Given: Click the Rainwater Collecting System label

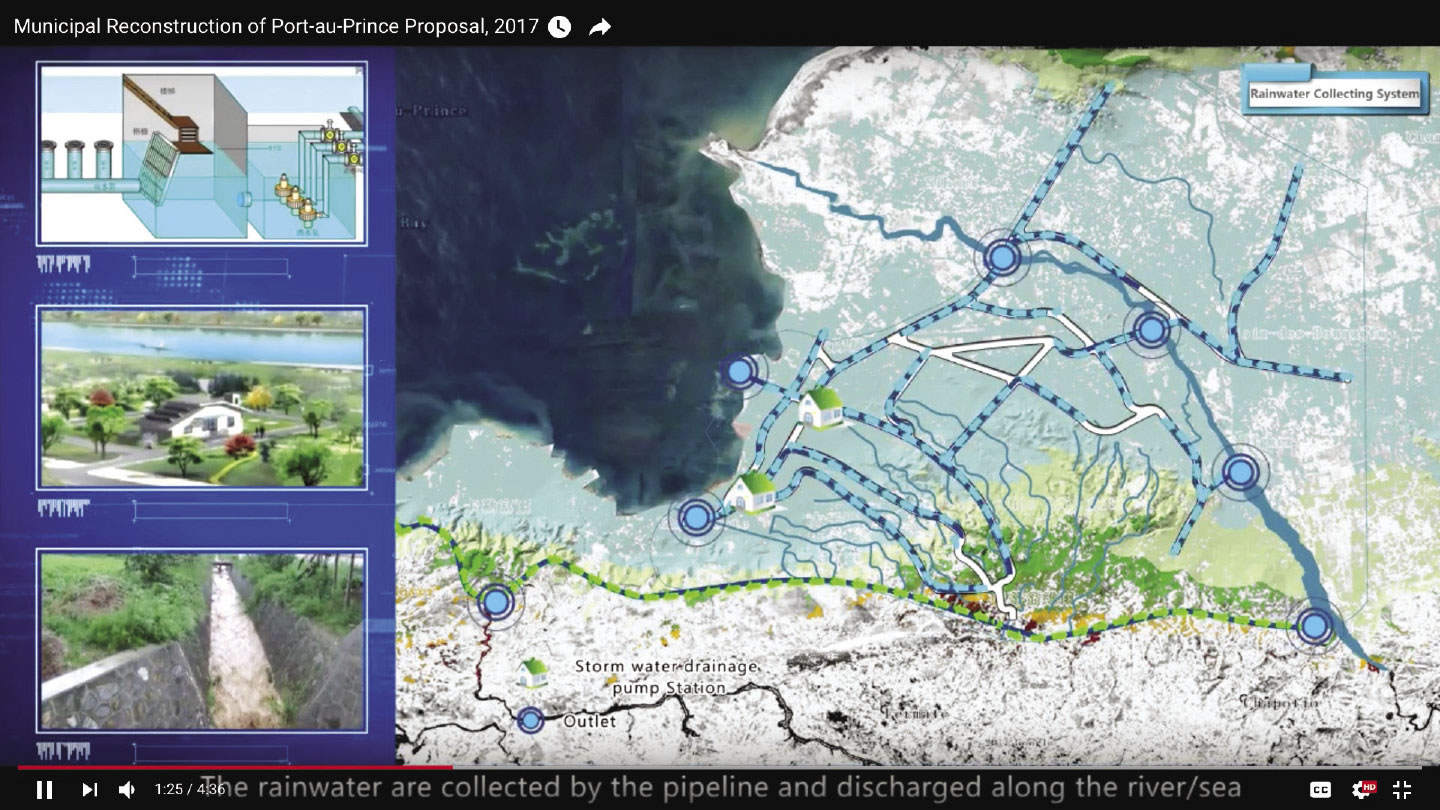Looking at the screenshot, I should [1334, 94].
